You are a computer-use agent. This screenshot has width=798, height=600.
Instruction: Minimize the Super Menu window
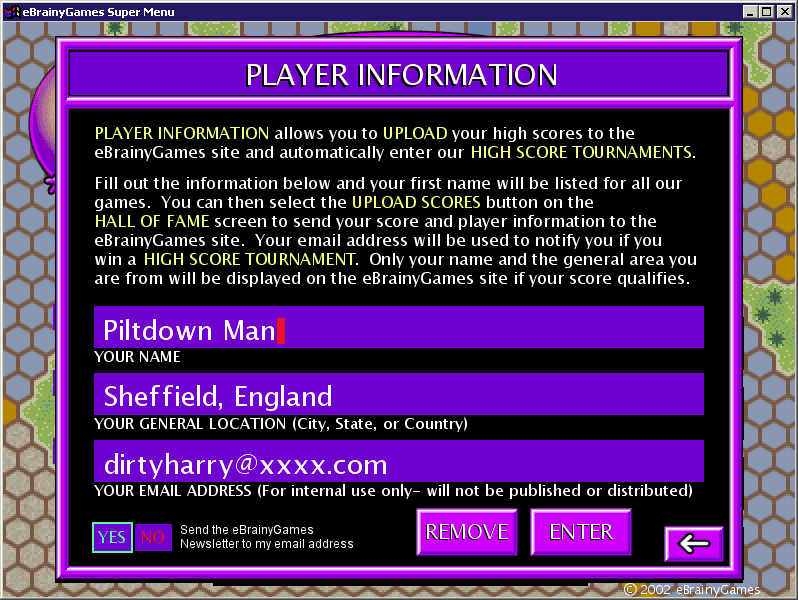749,12
